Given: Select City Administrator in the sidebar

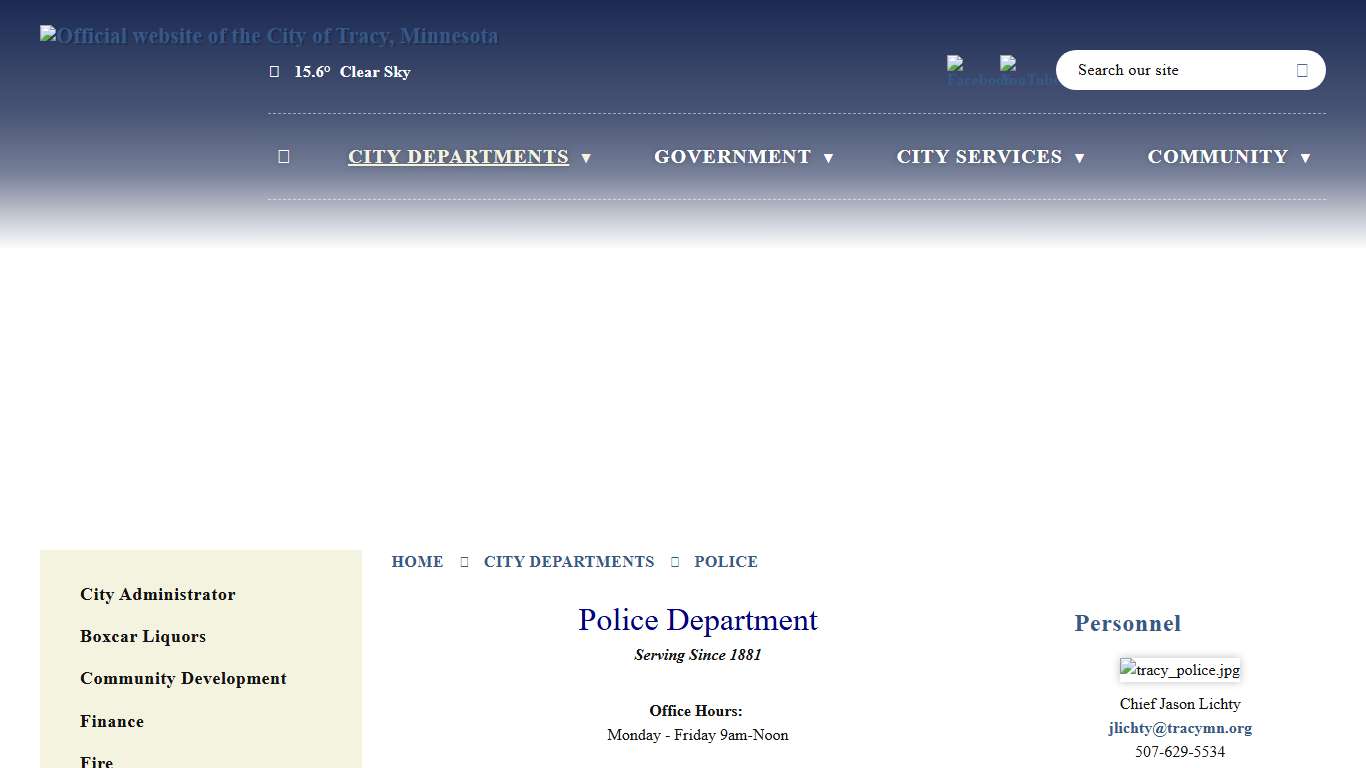Looking at the screenshot, I should pyautogui.click(x=157, y=594).
